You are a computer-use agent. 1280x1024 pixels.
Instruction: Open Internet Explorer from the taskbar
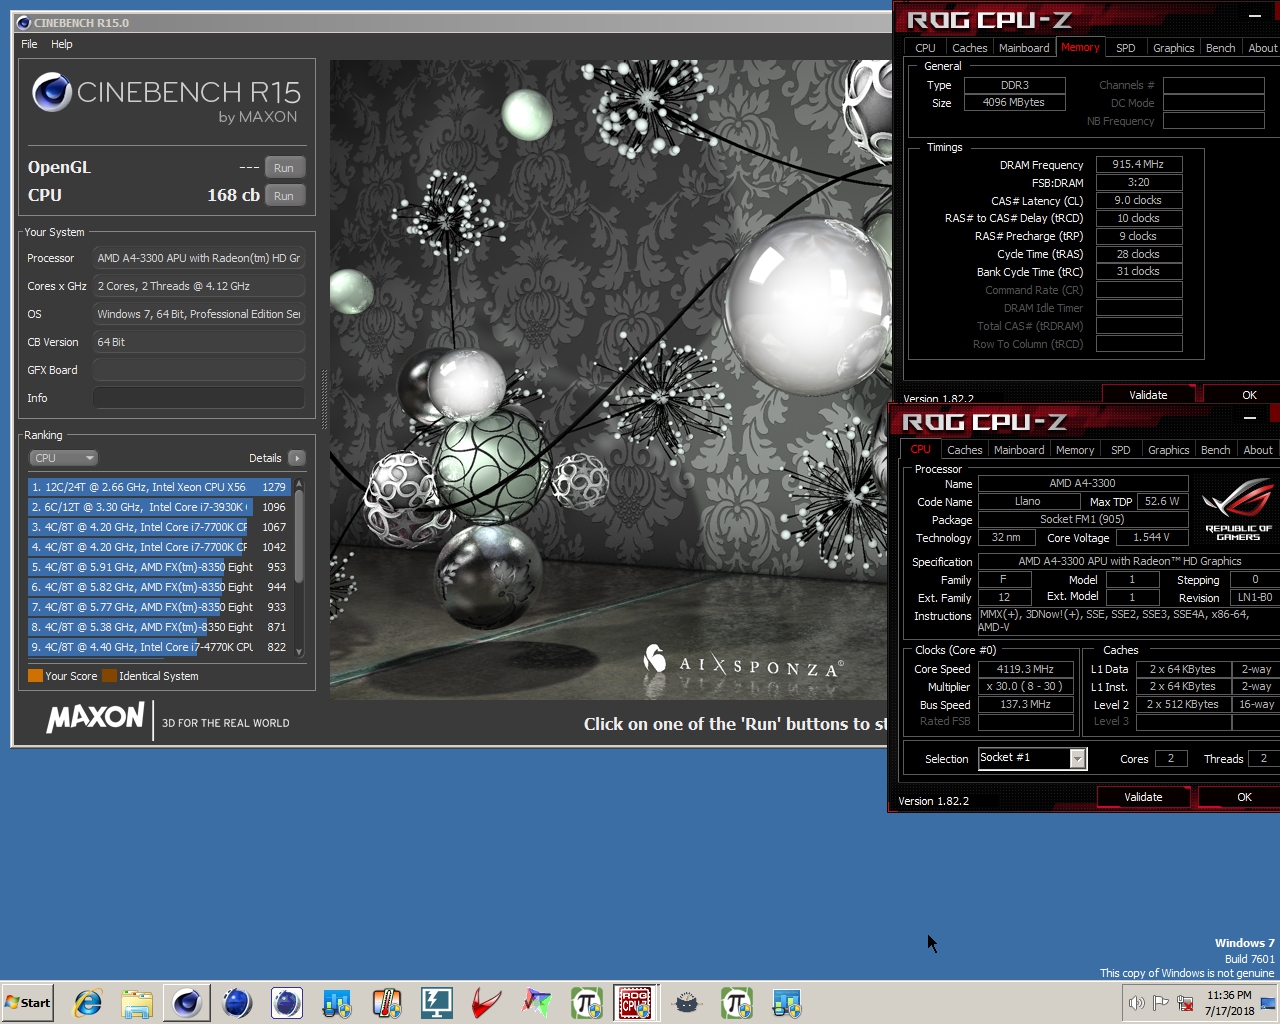(x=87, y=1002)
